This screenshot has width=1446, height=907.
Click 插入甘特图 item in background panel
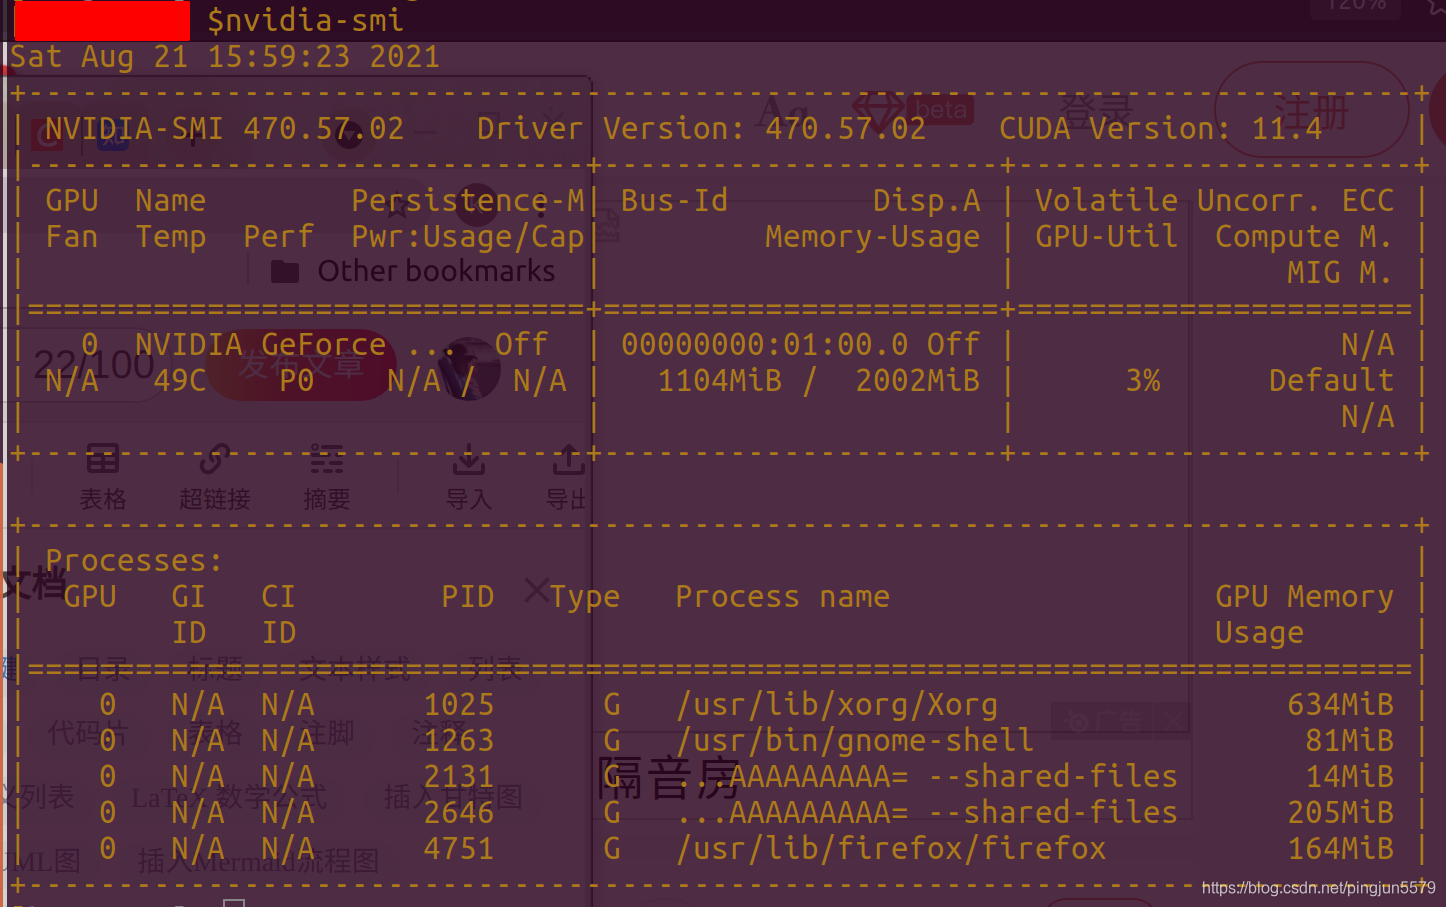tap(454, 797)
